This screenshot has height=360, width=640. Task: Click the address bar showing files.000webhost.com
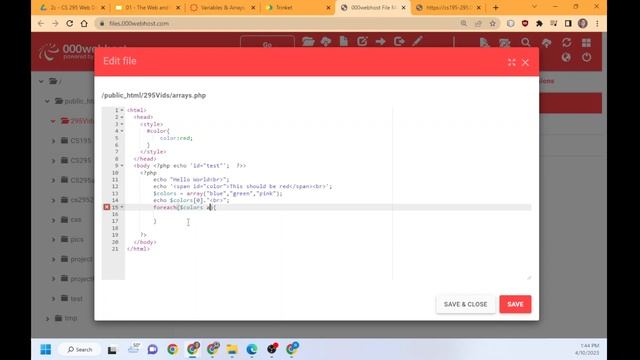(x=278, y=23)
